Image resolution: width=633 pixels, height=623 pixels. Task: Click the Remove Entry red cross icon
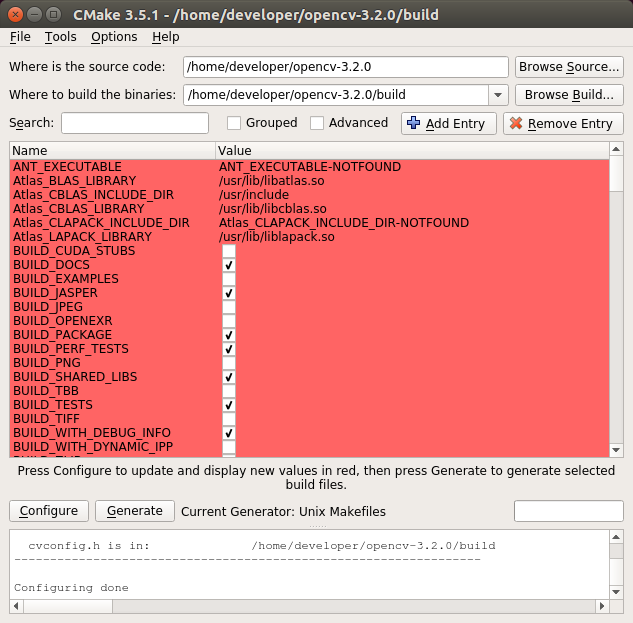[516, 123]
